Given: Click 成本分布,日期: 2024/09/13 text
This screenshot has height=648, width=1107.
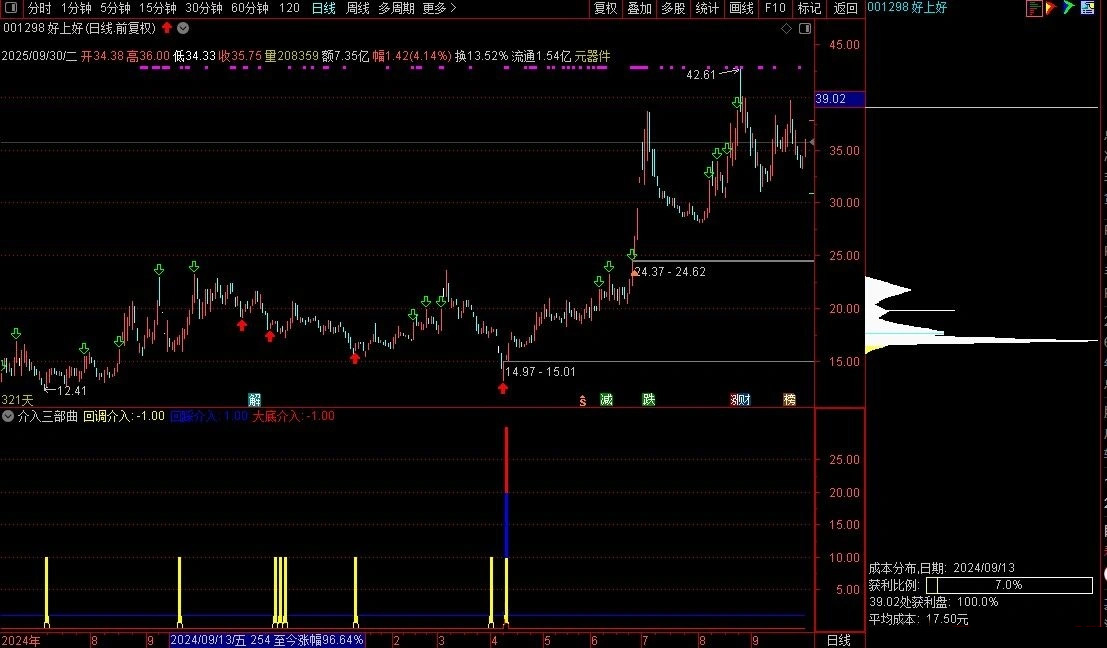Looking at the screenshot, I should click(942, 568).
